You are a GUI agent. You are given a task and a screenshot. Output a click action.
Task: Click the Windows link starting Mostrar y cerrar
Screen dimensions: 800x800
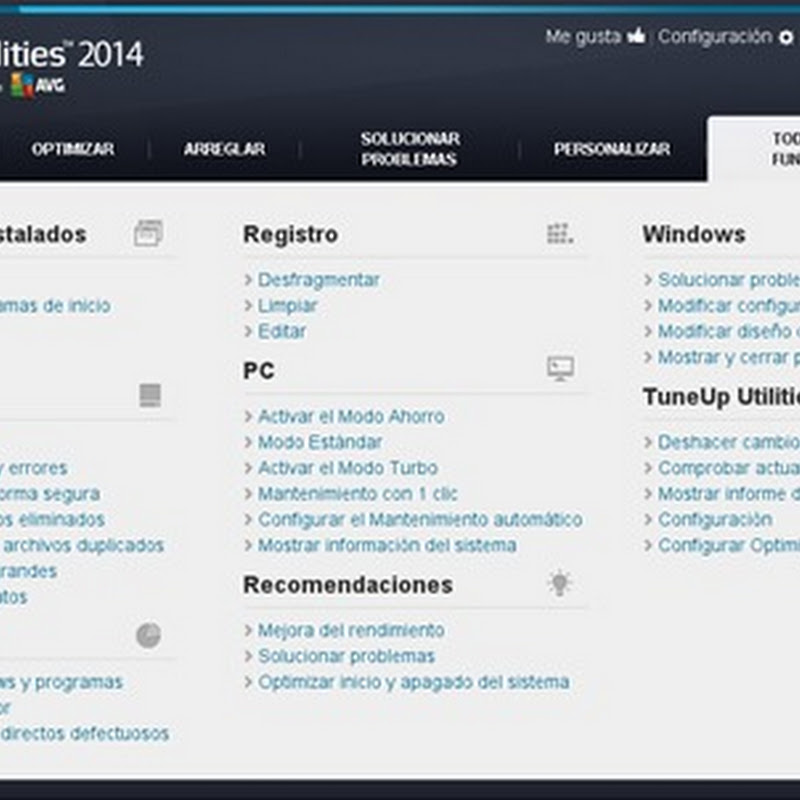tap(729, 357)
